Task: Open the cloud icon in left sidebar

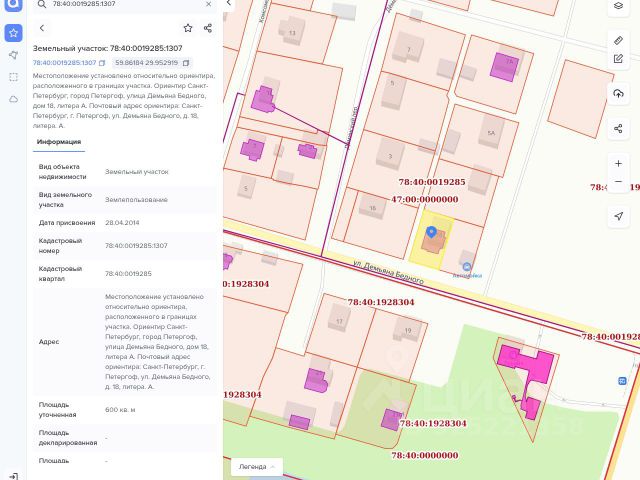Action: [13, 99]
